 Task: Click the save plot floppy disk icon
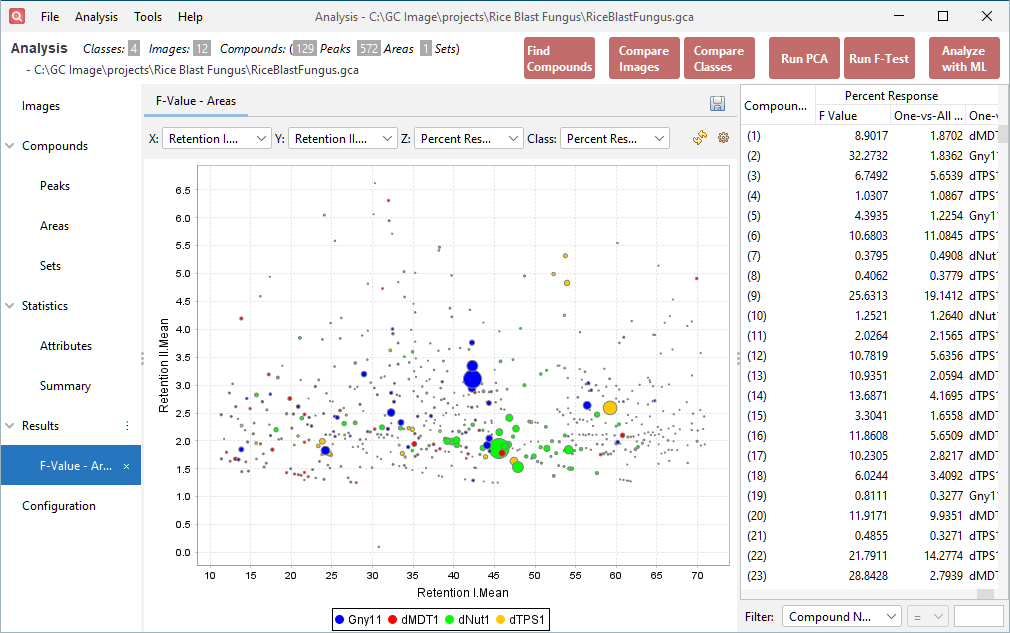click(x=717, y=104)
